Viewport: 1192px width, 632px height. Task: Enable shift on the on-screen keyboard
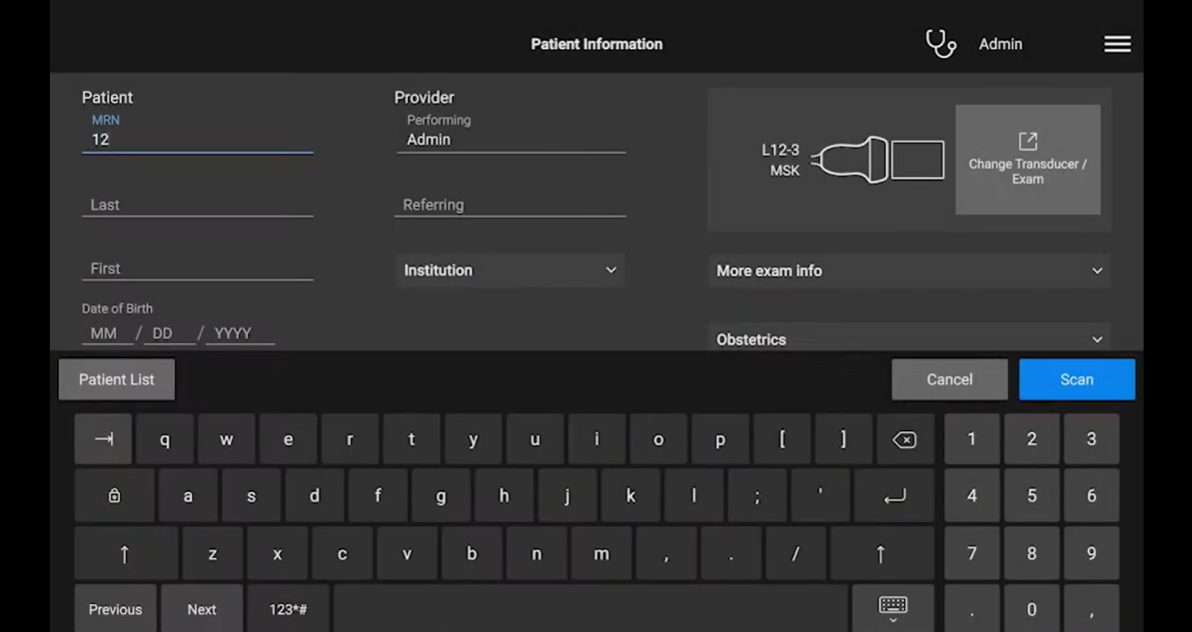(x=124, y=553)
